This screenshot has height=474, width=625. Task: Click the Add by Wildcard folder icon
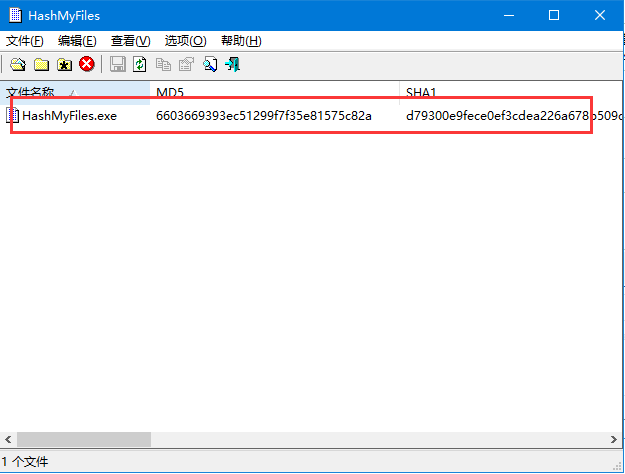click(x=64, y=64)
